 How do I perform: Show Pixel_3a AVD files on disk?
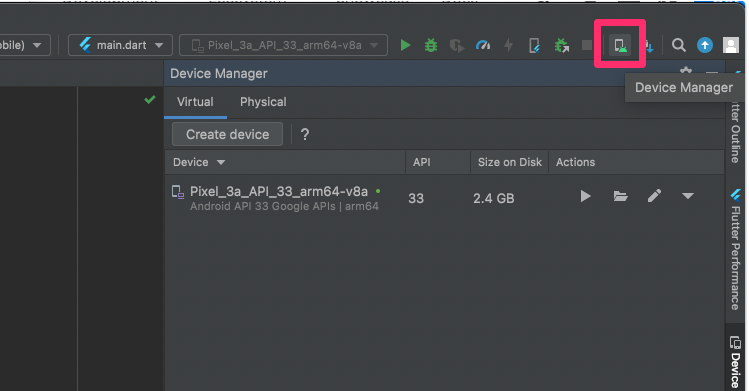(620, 196)
